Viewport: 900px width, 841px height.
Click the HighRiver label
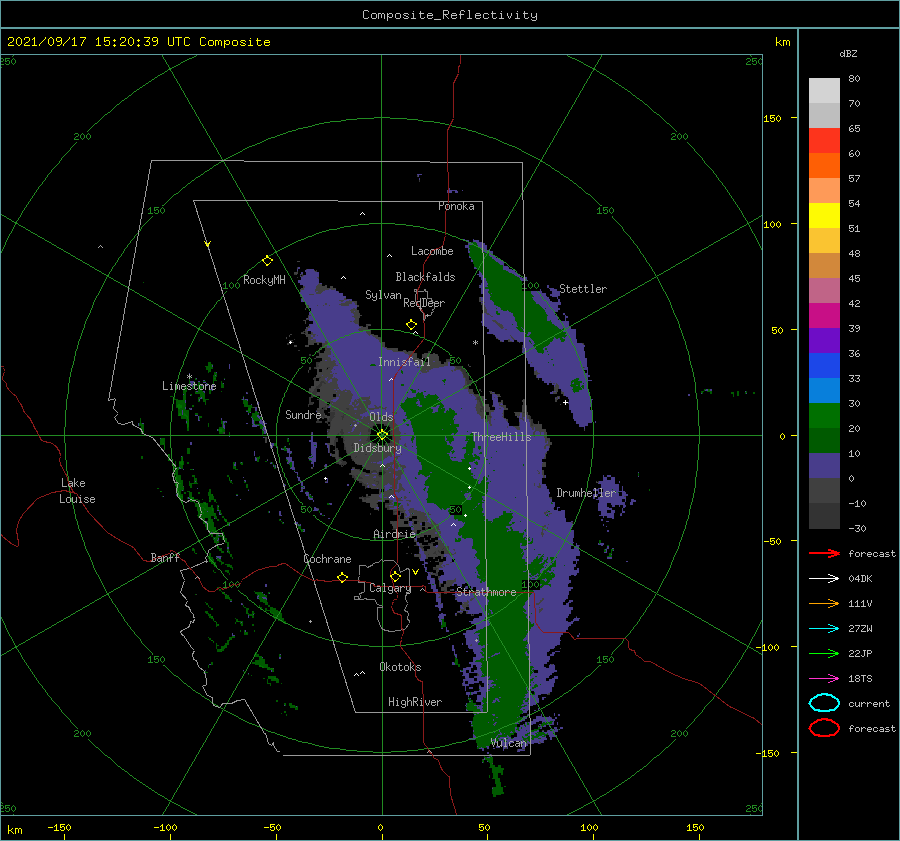point(415,702)
